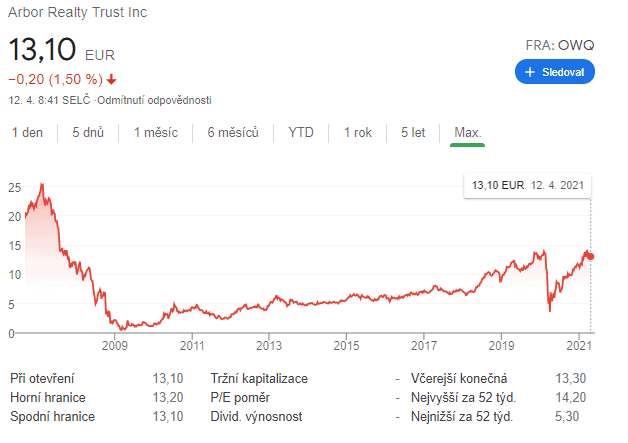Click the Sledovat follow button
This screenshot has height=443, width=628.
(x=555, y=72)
